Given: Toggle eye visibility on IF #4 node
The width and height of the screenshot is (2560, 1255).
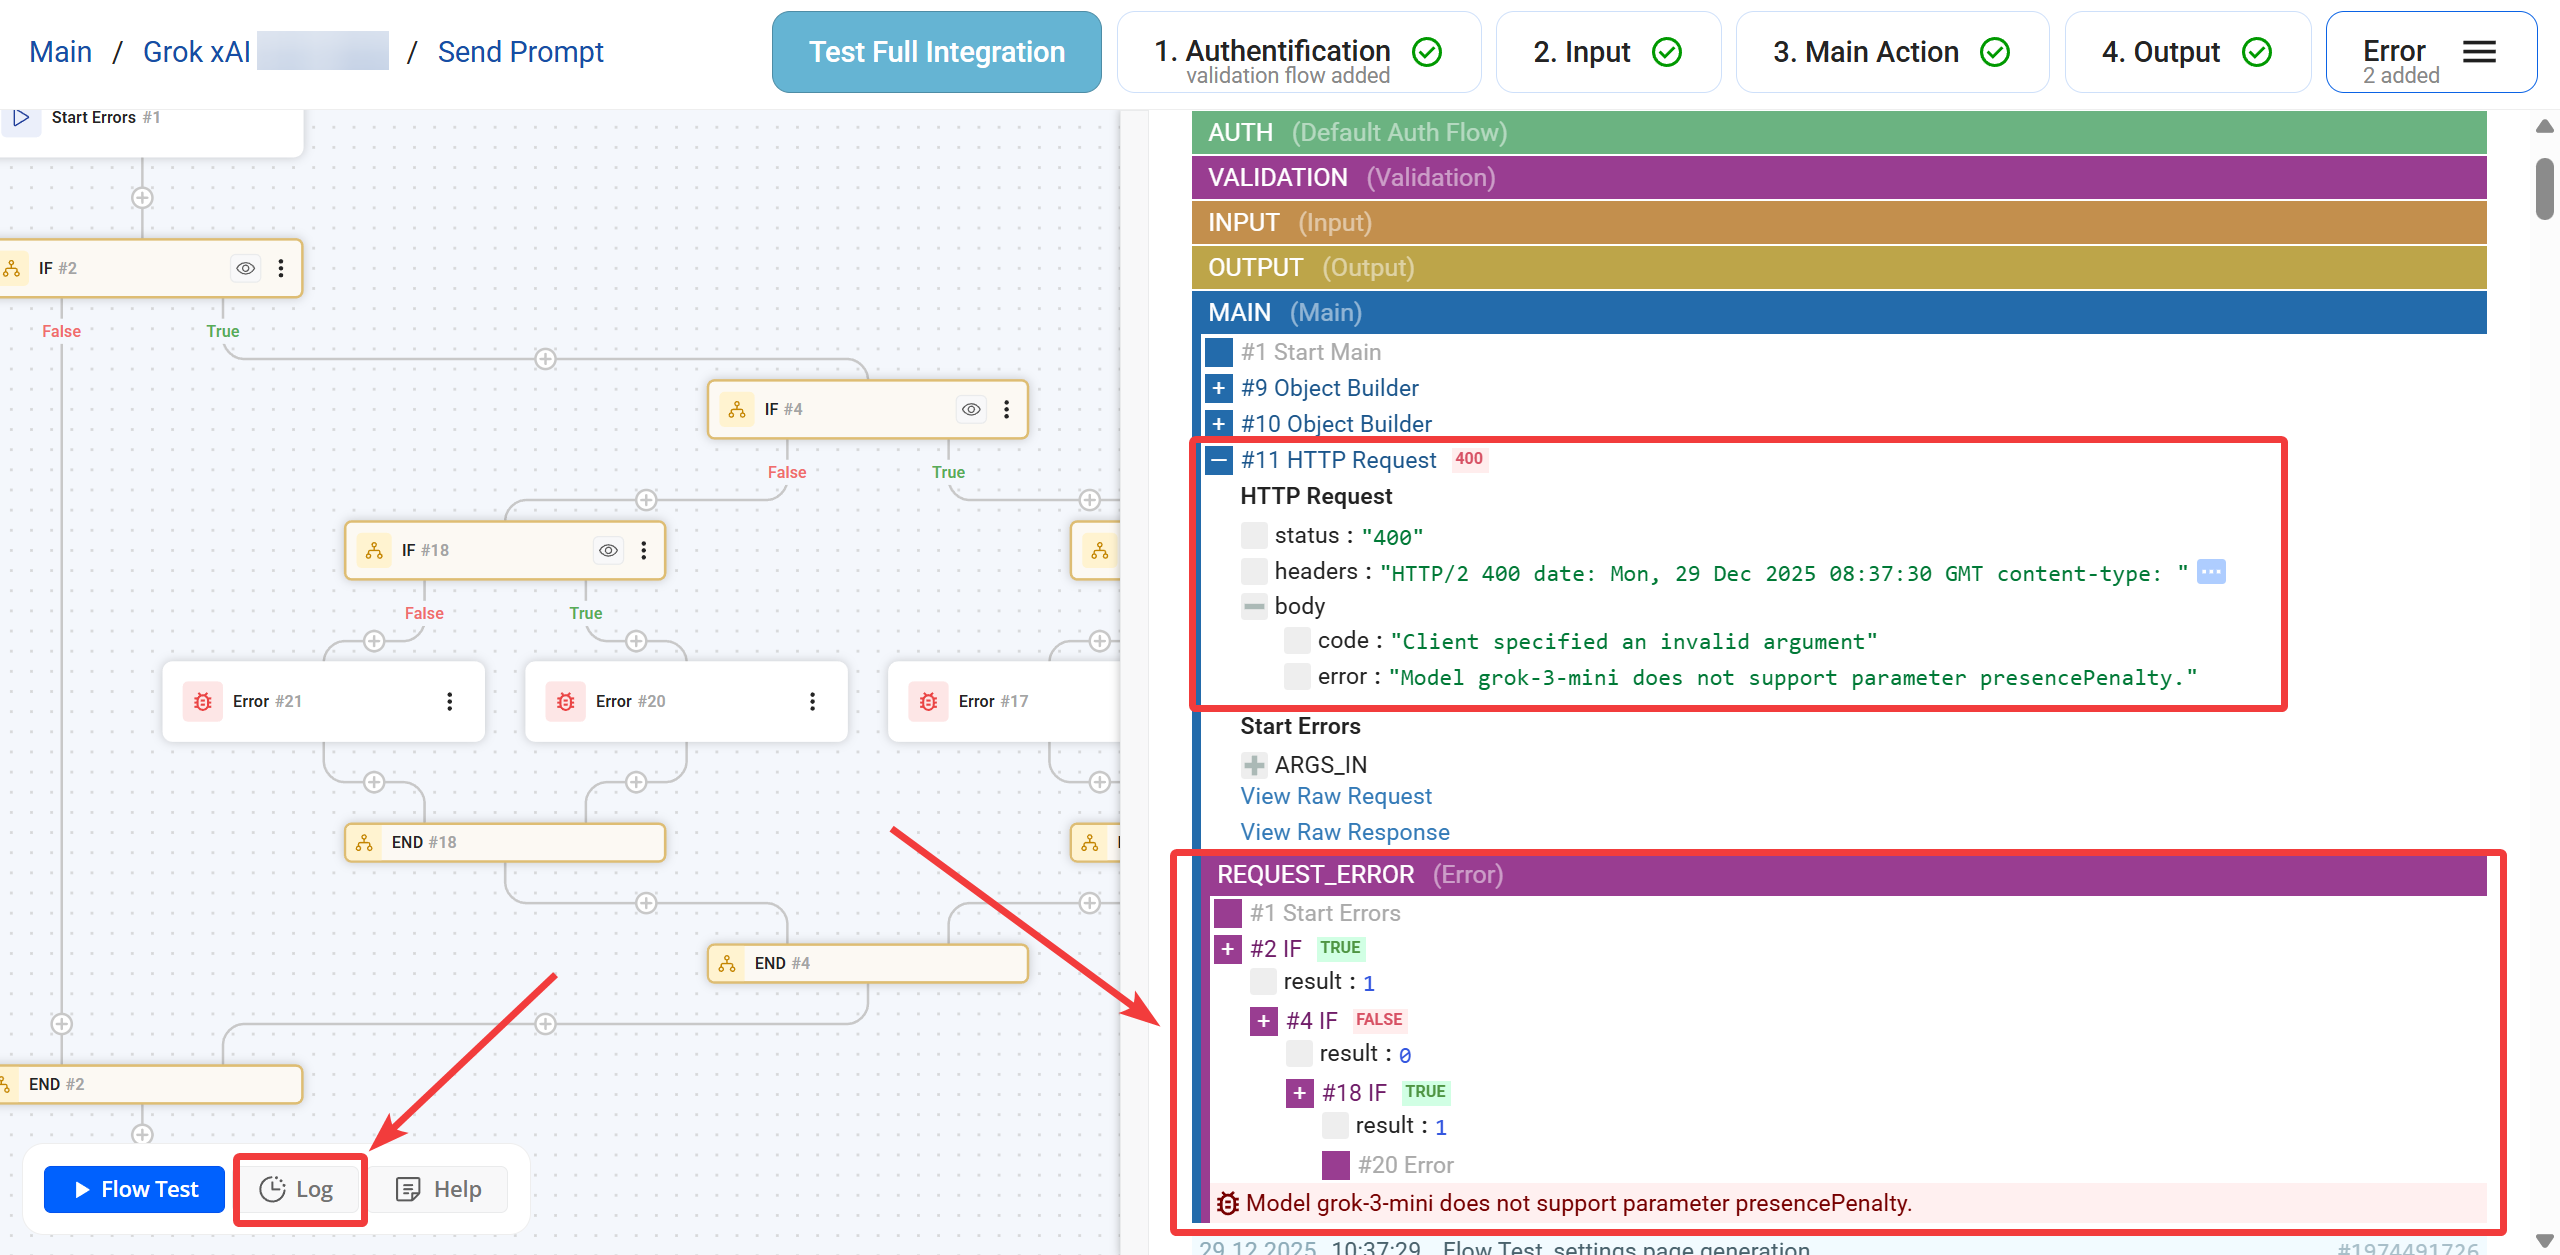Looking at the screenshot, I should tap(971, 409).
